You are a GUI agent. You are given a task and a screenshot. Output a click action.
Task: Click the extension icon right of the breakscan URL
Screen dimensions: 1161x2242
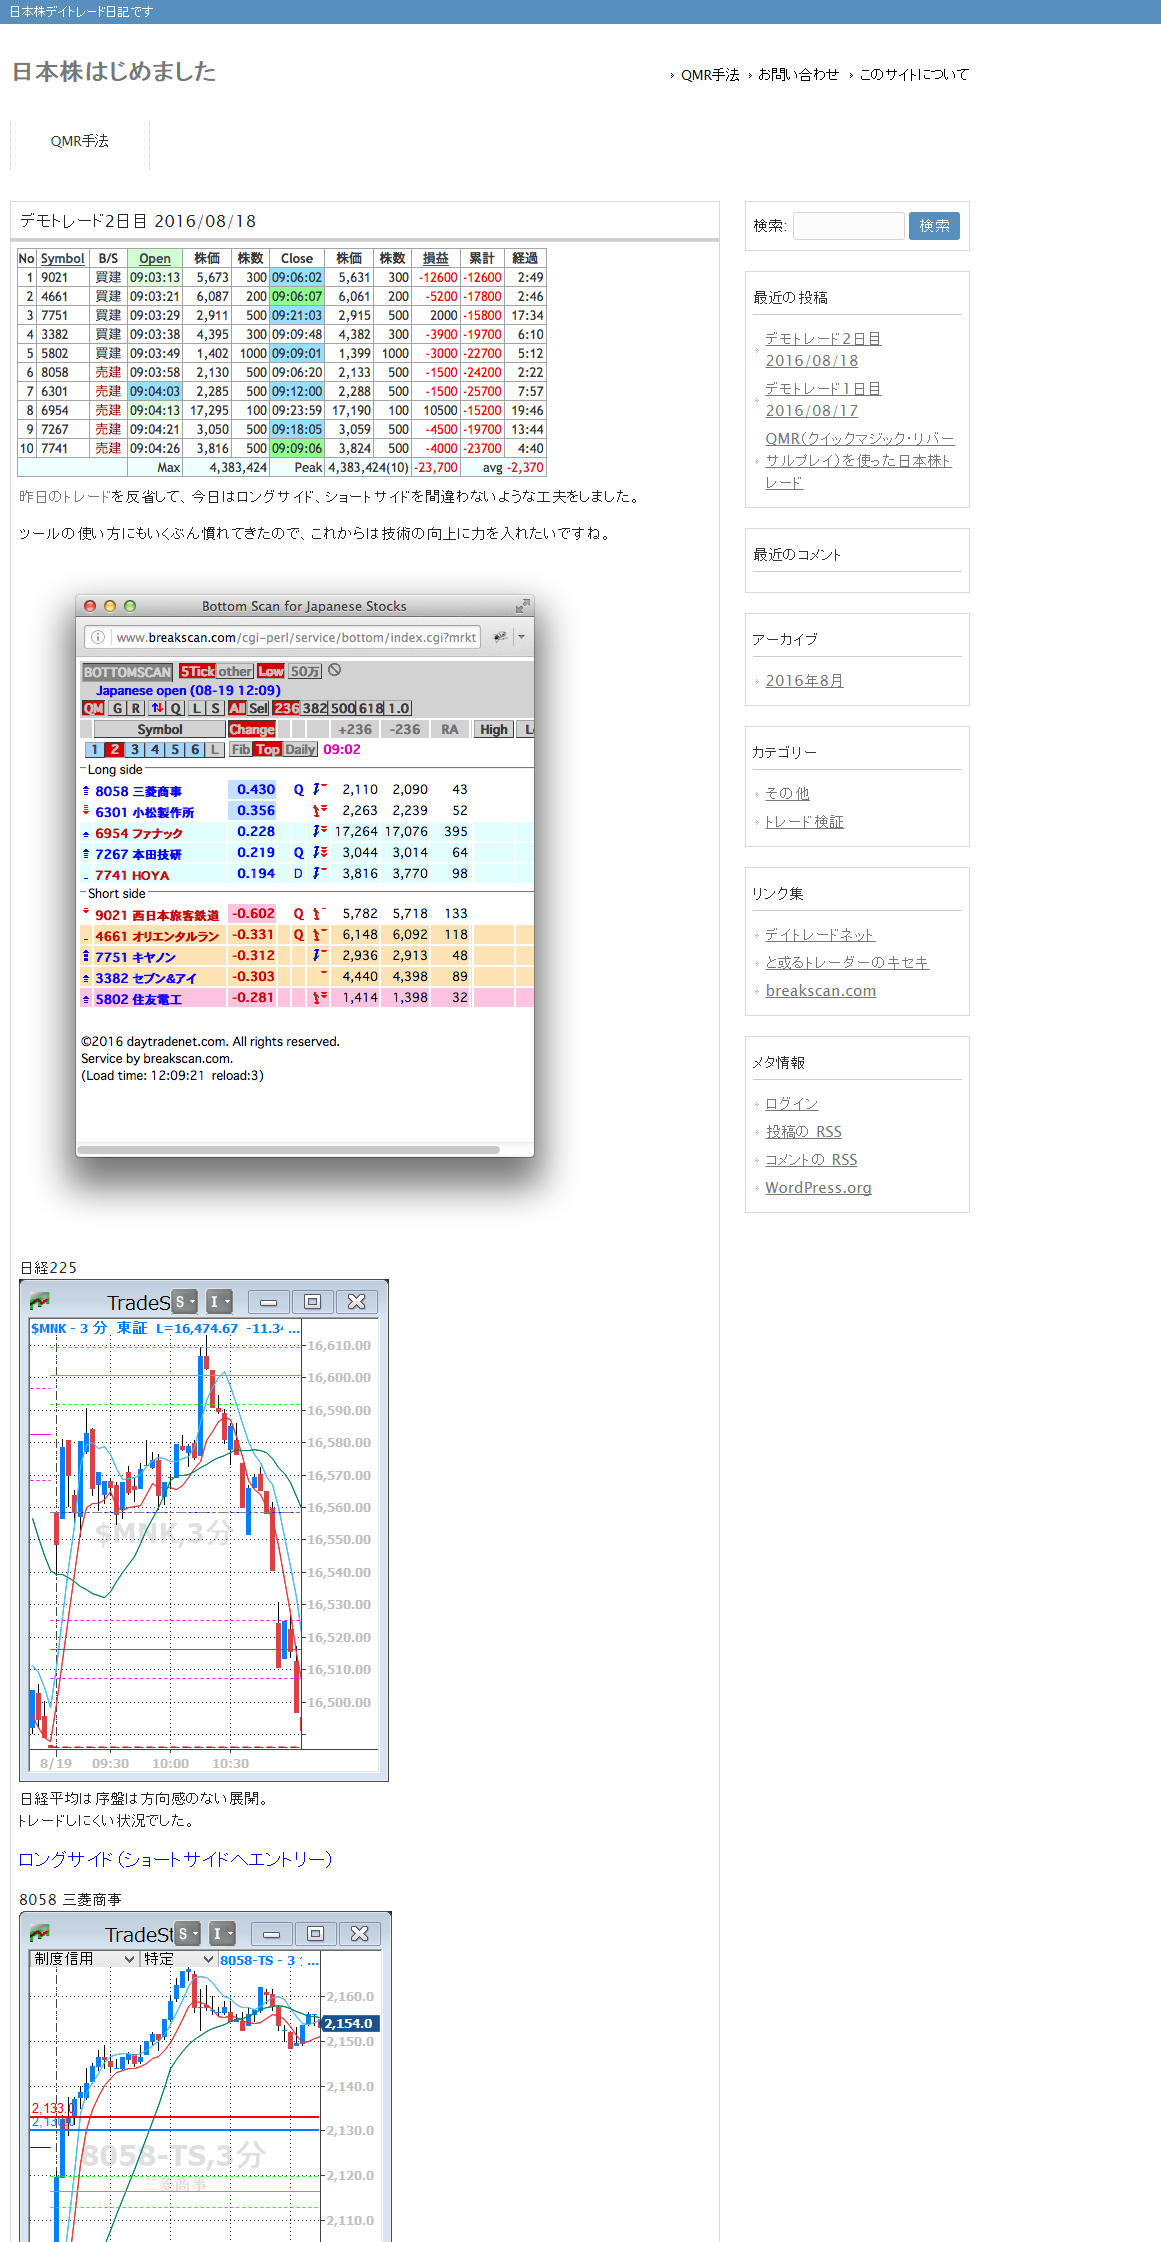[500, 637]
